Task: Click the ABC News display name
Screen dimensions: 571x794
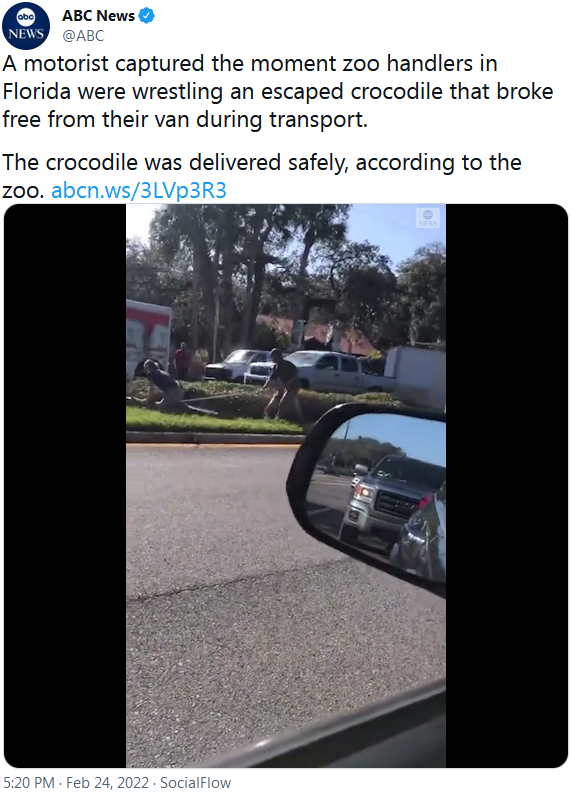Action: tap(98, 16)
